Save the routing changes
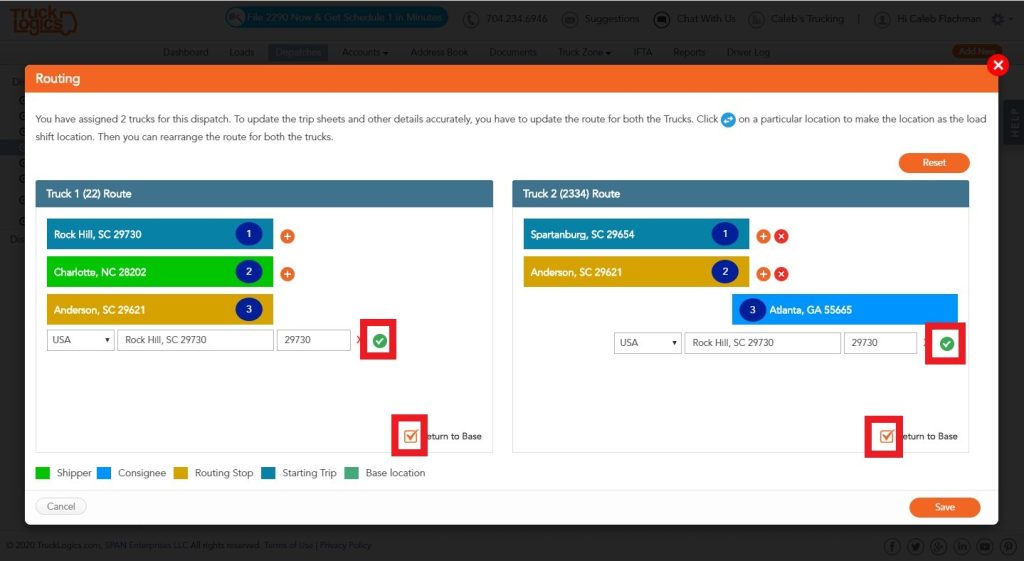Image resolution: width=1024 pixels, height=561 pixels. tap(944, 507)
